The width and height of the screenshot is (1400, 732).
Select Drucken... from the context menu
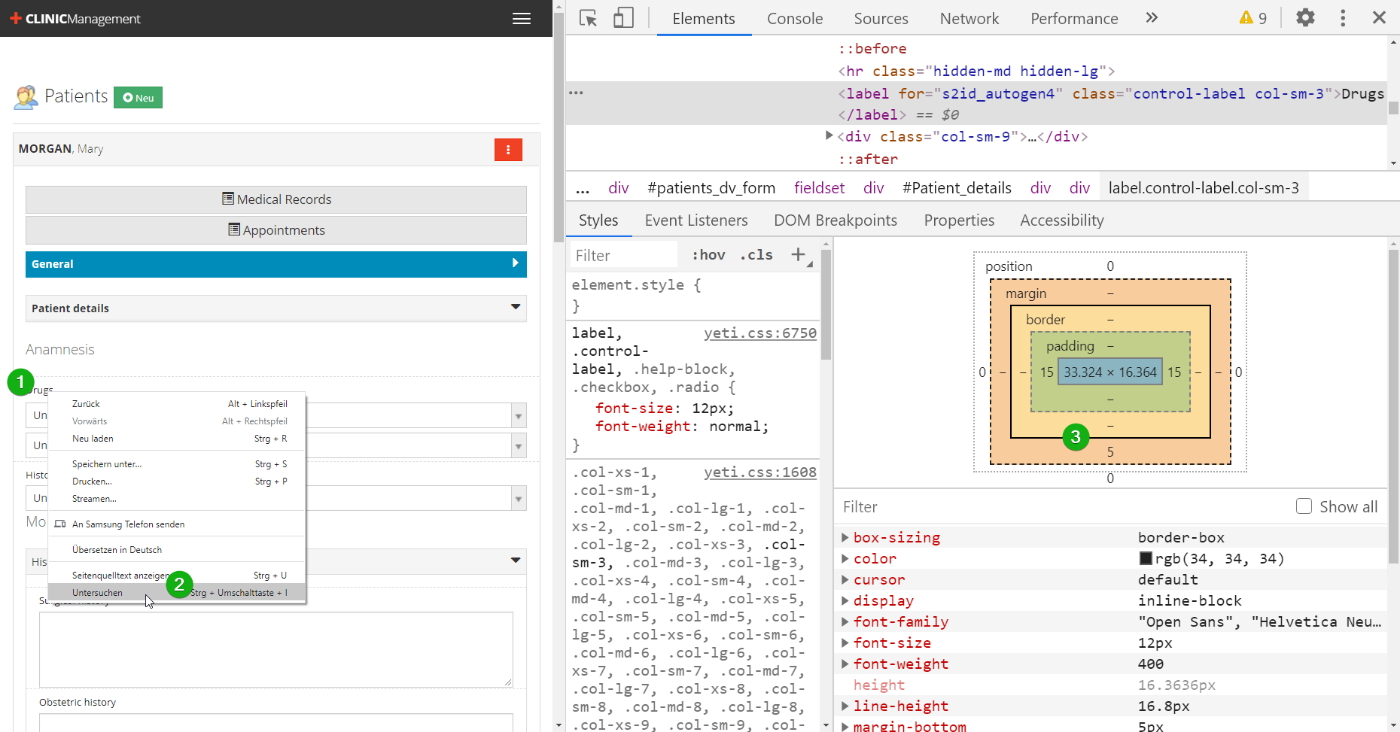tap(177, 481)
